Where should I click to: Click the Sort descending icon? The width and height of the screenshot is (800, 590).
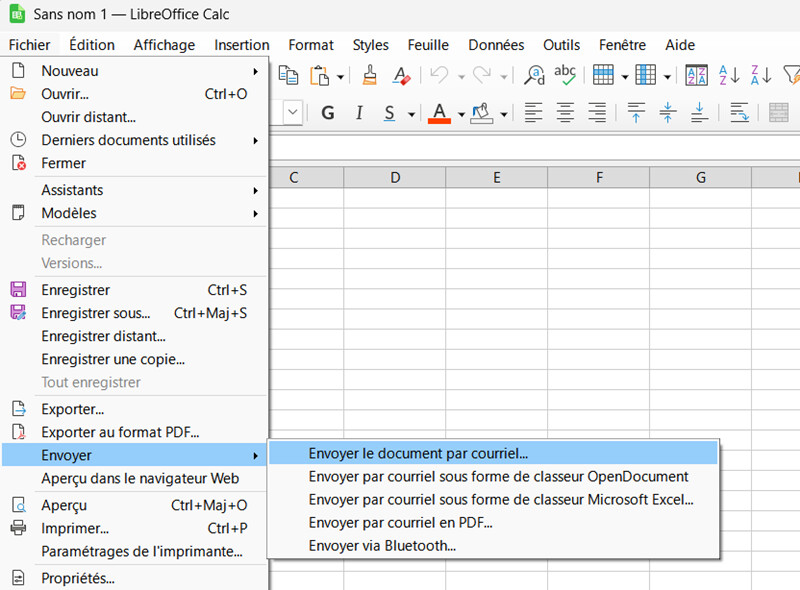point(761,75)
